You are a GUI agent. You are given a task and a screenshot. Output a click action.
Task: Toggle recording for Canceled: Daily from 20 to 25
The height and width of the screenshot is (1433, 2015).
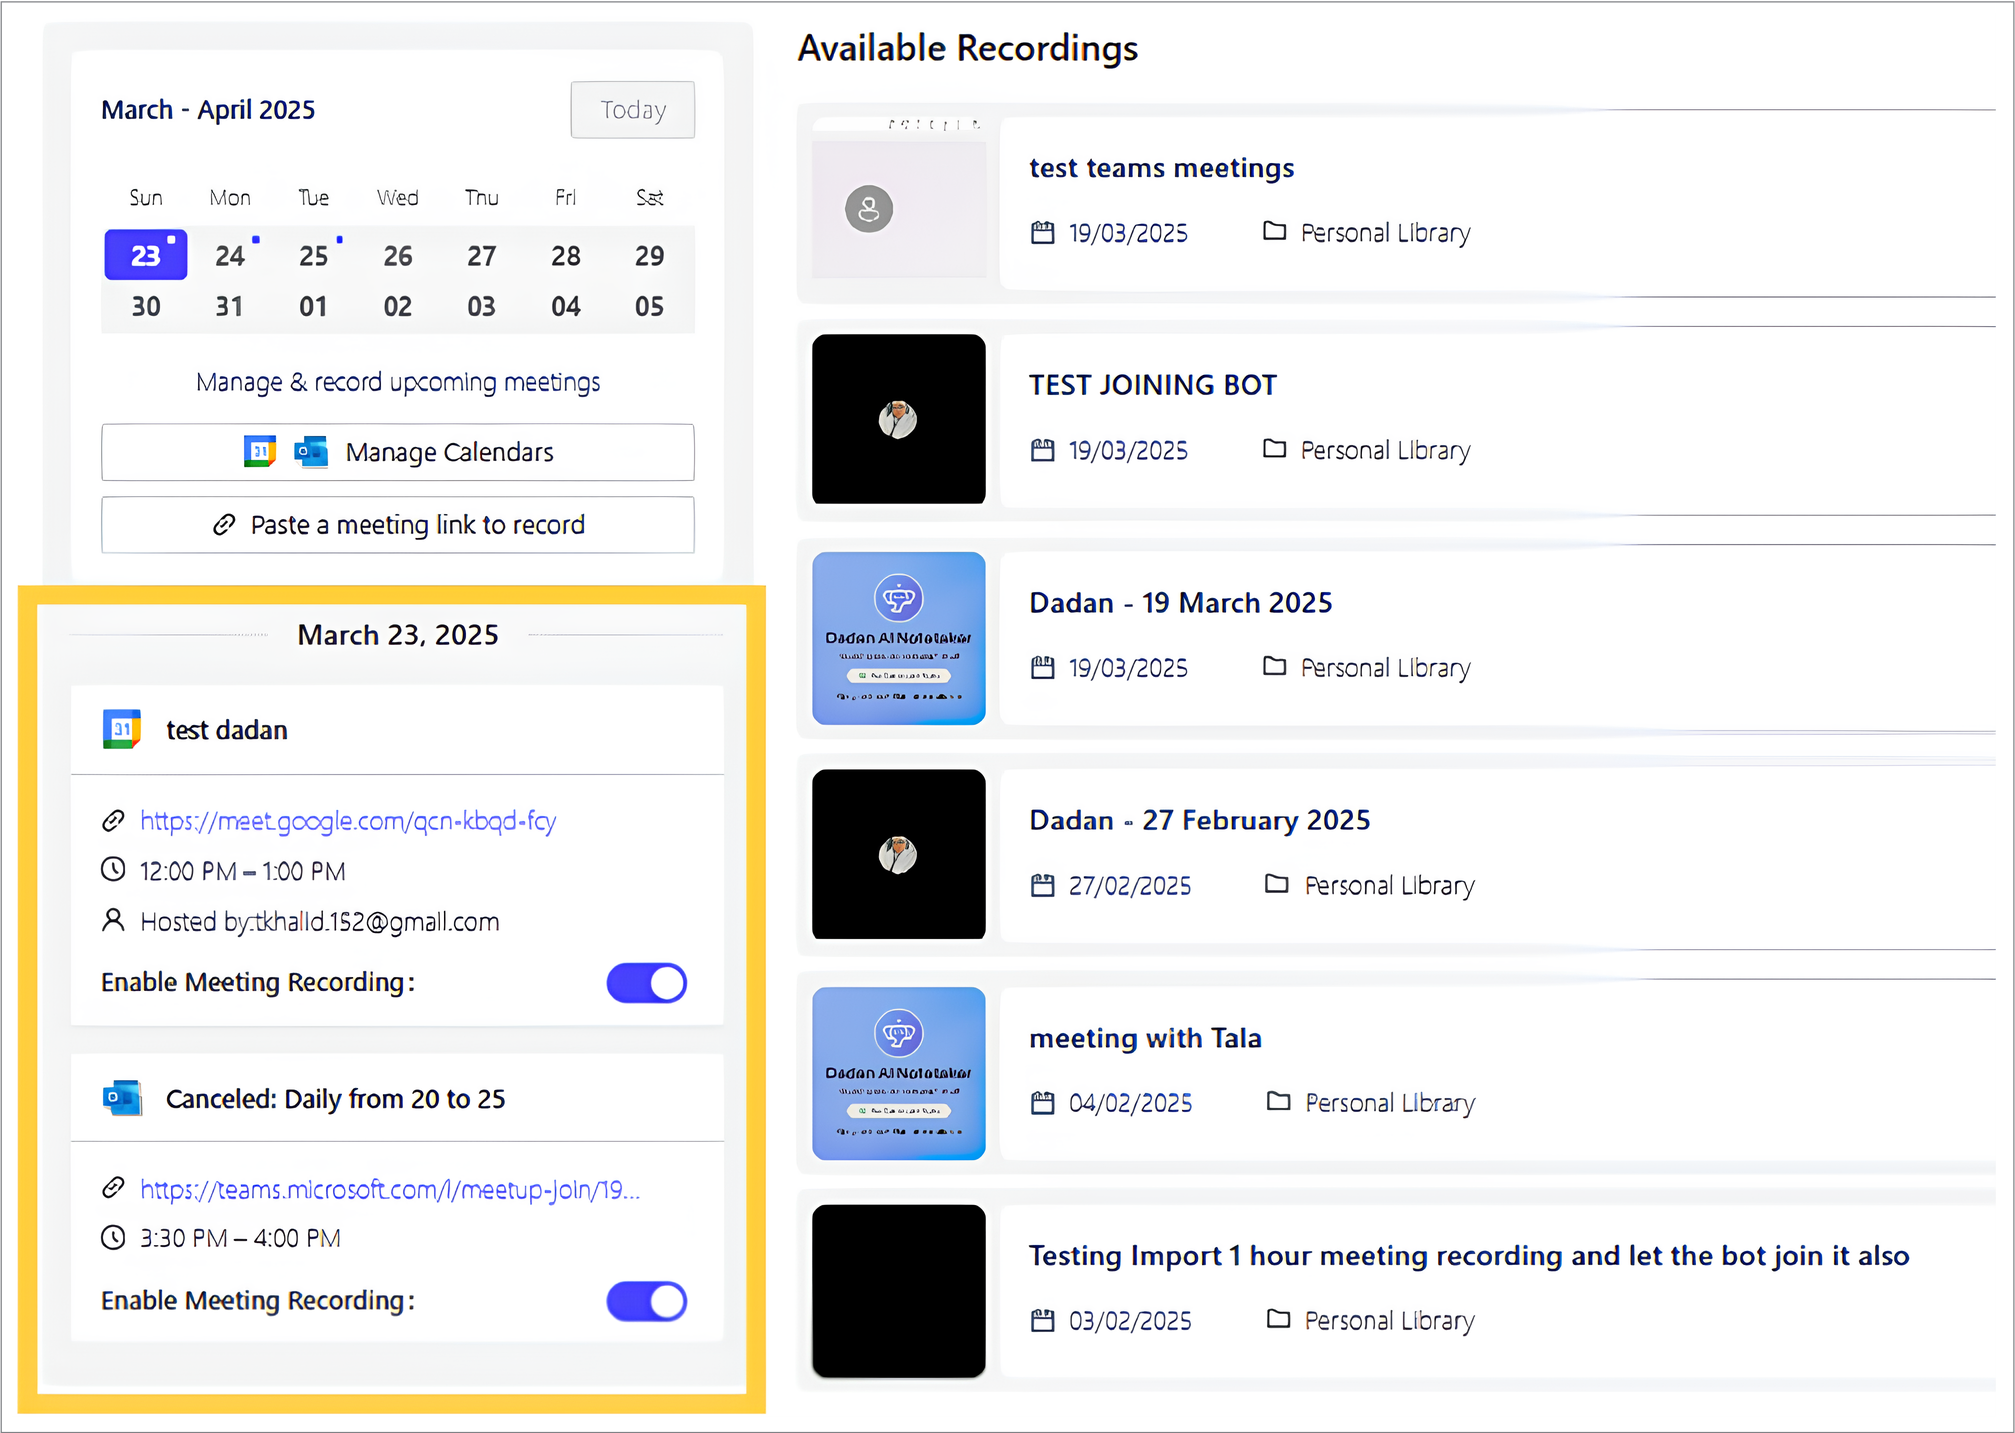(646, 1301)
